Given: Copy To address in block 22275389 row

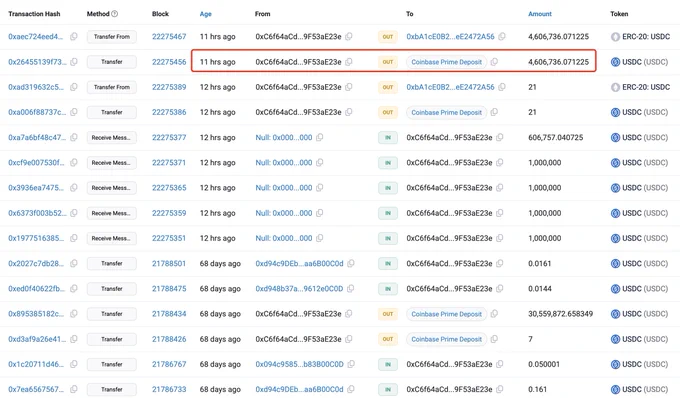Looking at the screenshot, I should click(502, 87).
